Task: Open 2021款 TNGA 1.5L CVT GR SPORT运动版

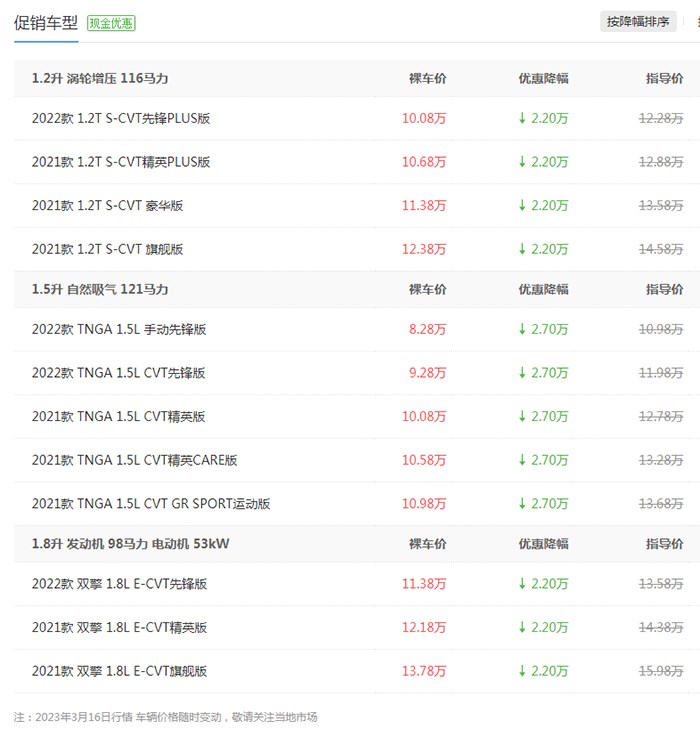Action: pyautogui.click(x=151, y=504)
